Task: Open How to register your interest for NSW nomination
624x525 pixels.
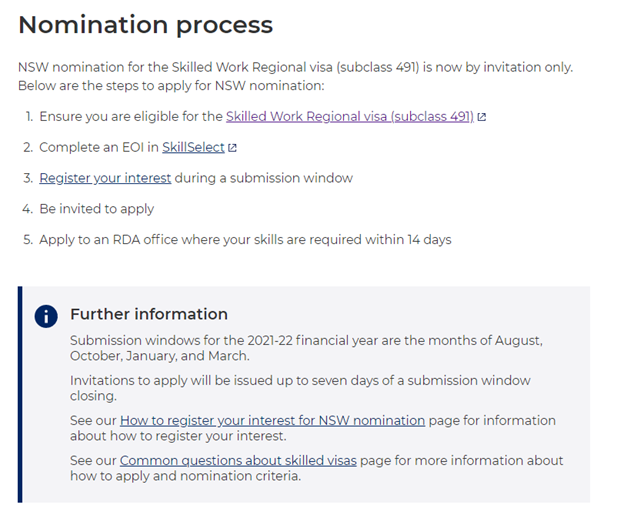Action: coord(272,421)
